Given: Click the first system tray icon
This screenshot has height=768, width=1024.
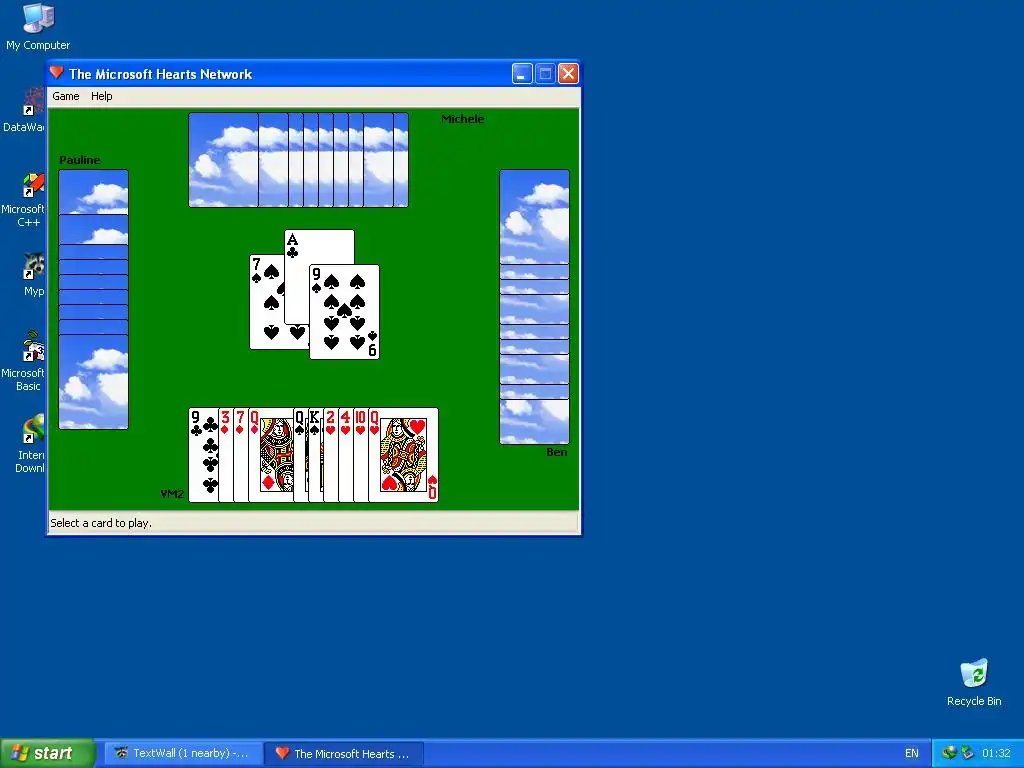Looking at the screenshot, I should [x=950, y=754].
